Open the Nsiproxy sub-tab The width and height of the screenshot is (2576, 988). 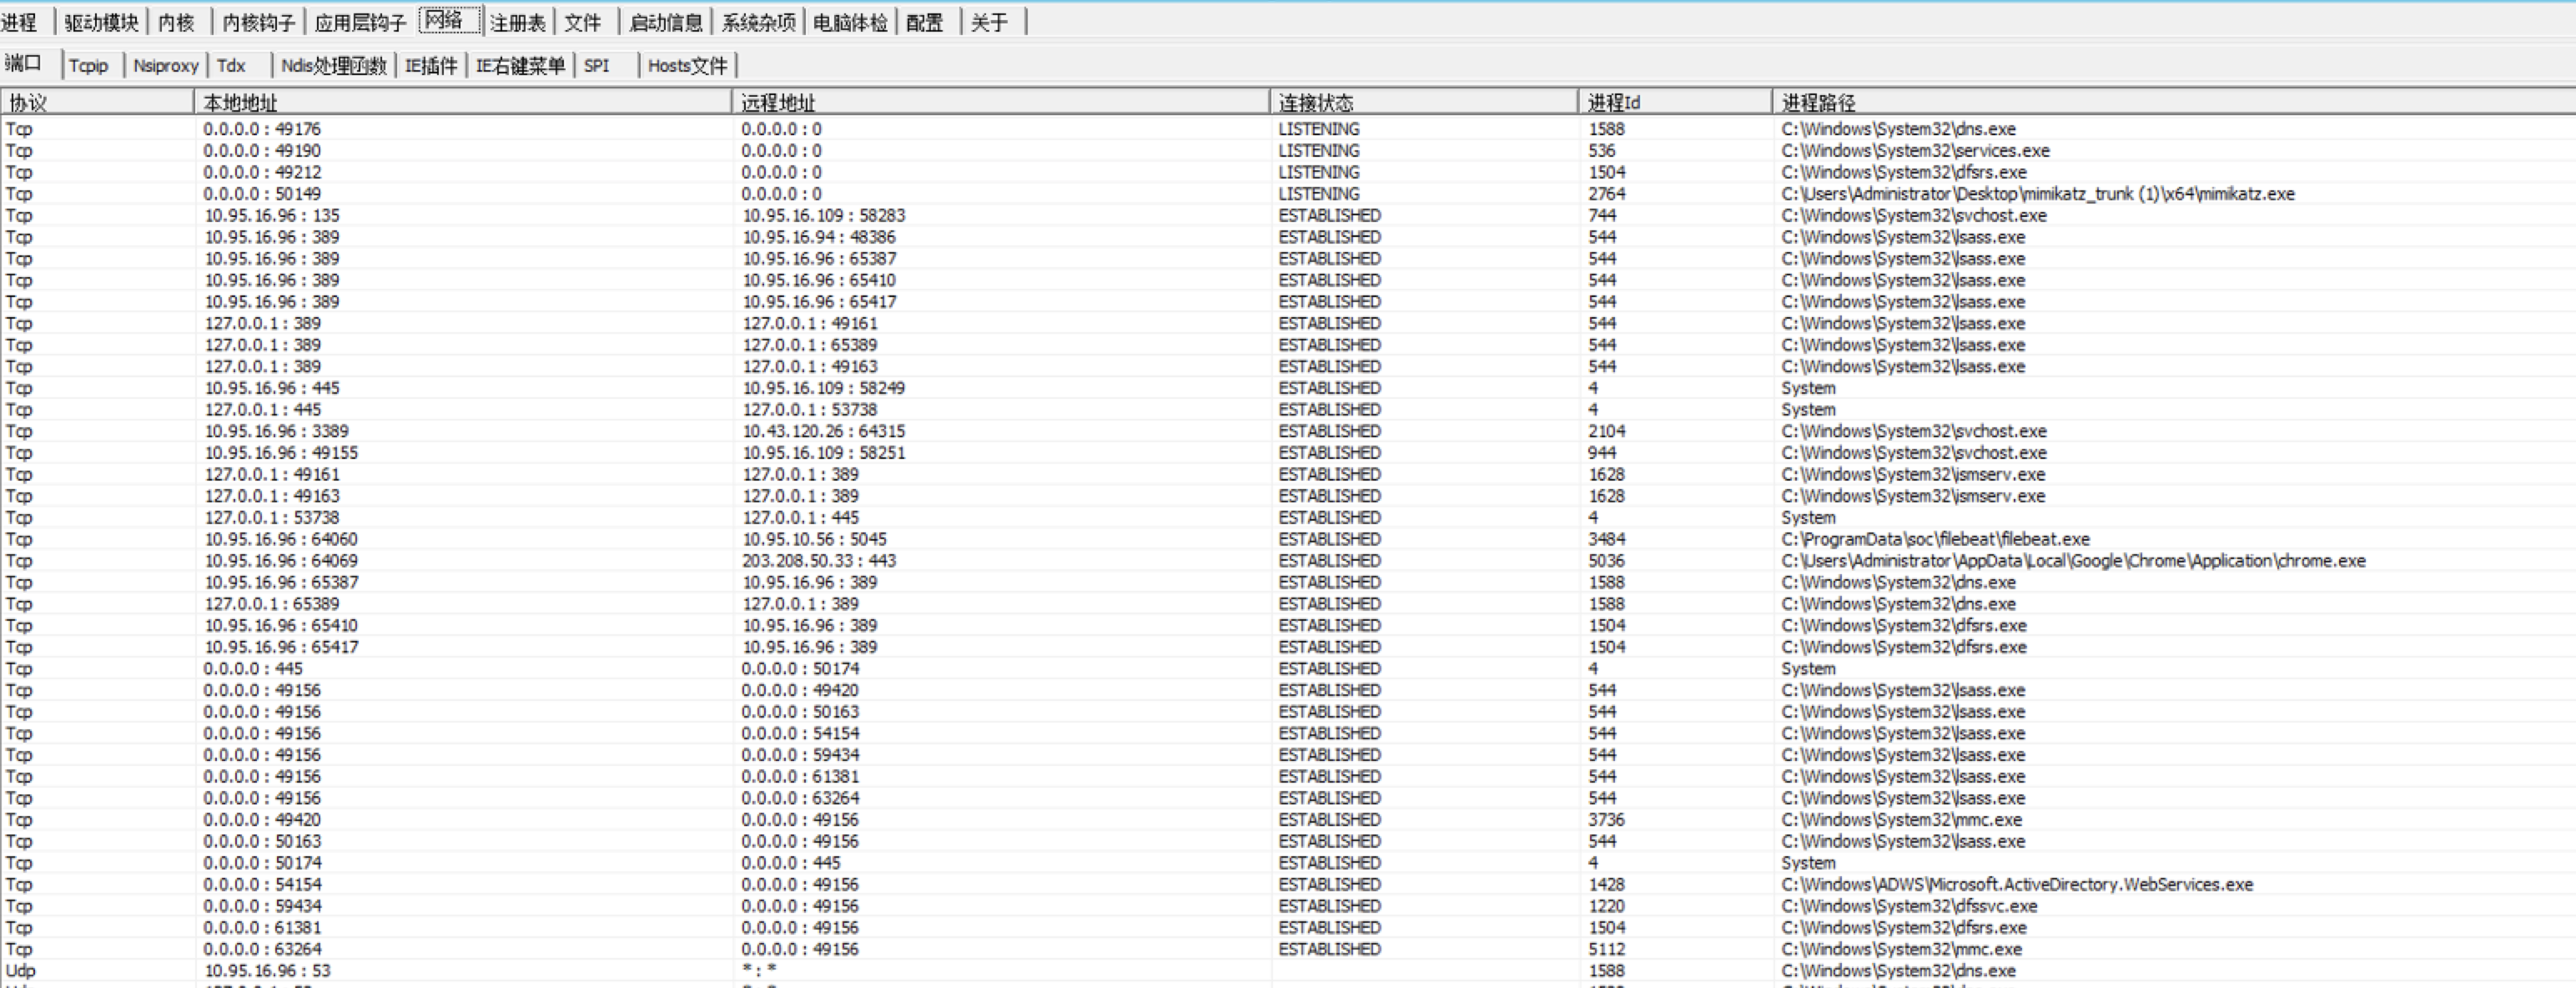[x=165, y=66]
